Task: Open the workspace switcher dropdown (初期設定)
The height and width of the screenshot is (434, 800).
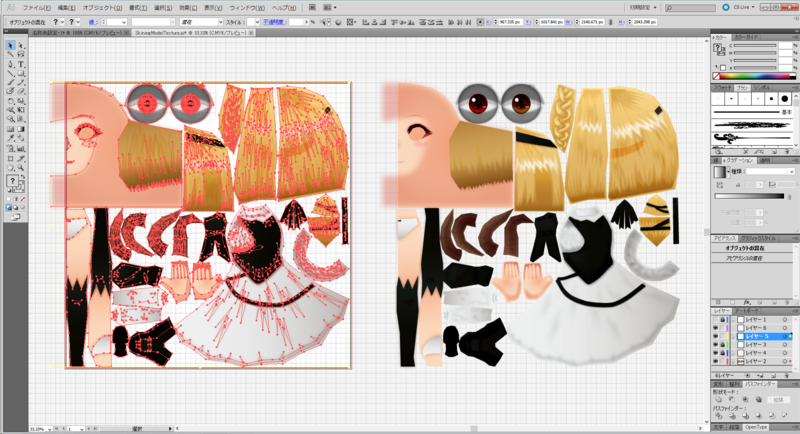Action: pyautogui.click(x=643, y=8)
